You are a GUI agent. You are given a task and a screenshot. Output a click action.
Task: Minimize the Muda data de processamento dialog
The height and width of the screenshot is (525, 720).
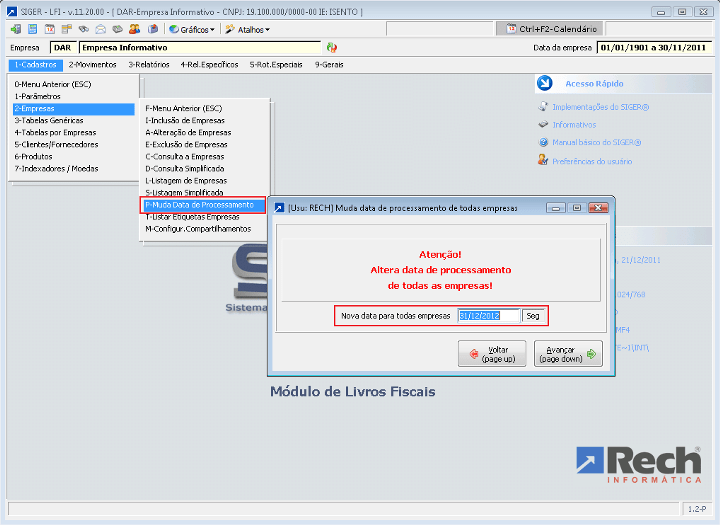[556, 208]
